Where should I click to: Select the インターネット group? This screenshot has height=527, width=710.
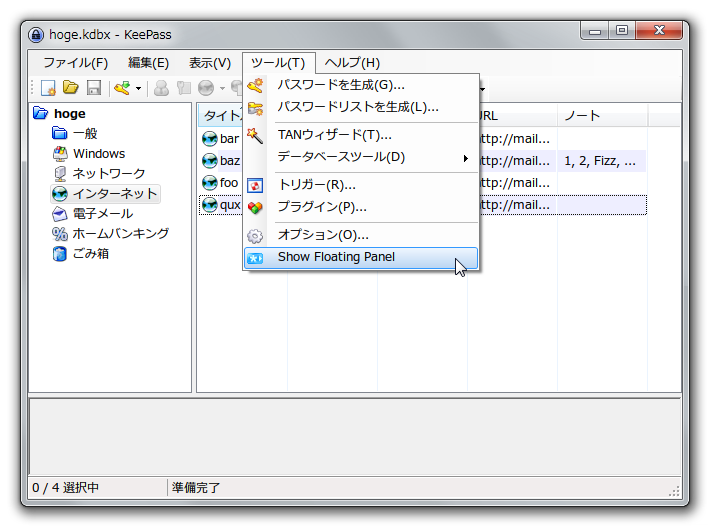[x=115, y=194]
